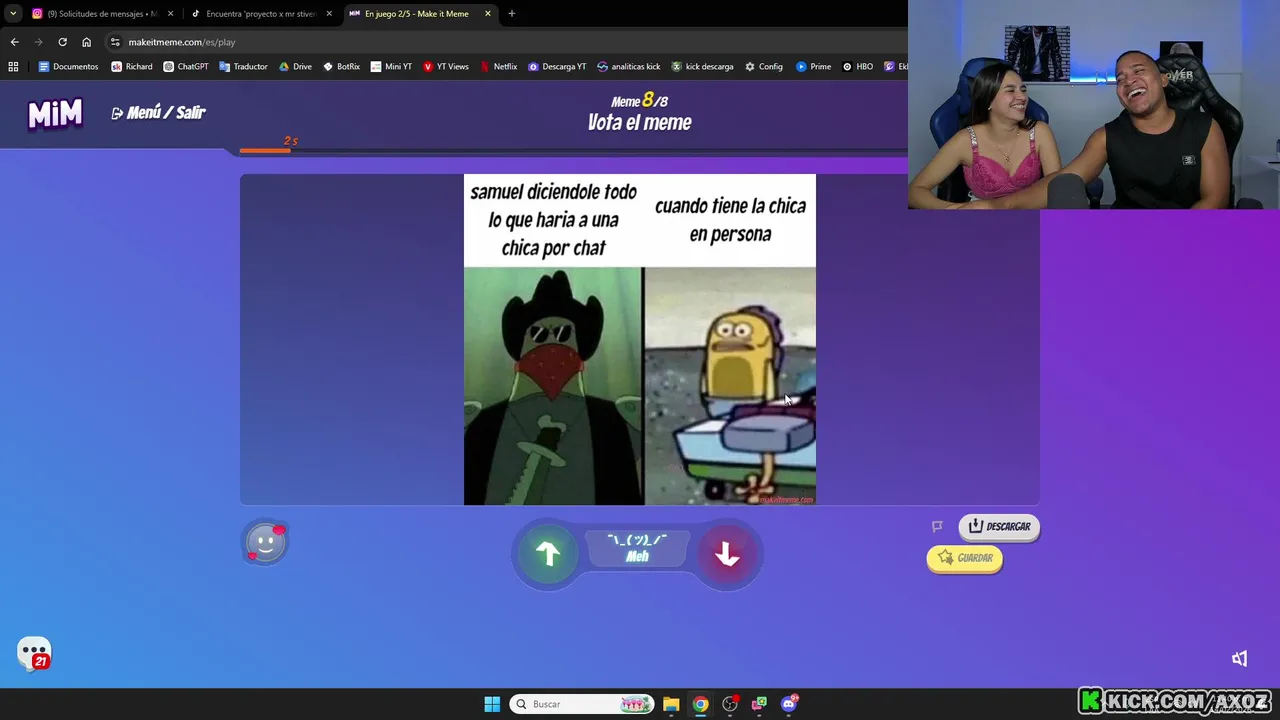Open chat app icon beside OBS

pyautogui.click(x=759, y=704)
